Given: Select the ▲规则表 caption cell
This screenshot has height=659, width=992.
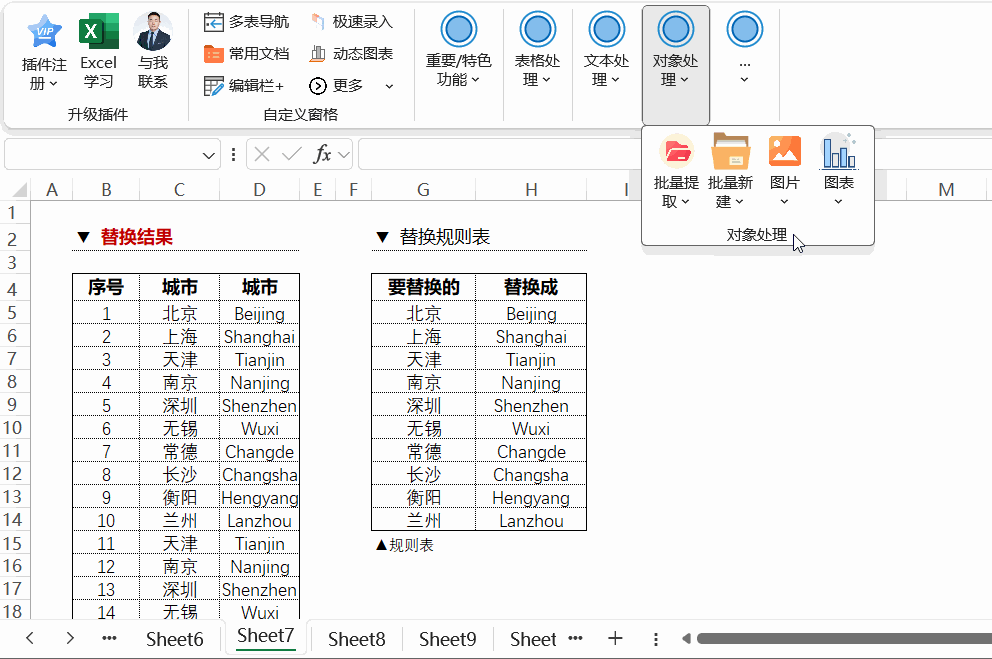Looking at the screenshot, I should click(x=405, y=545).
